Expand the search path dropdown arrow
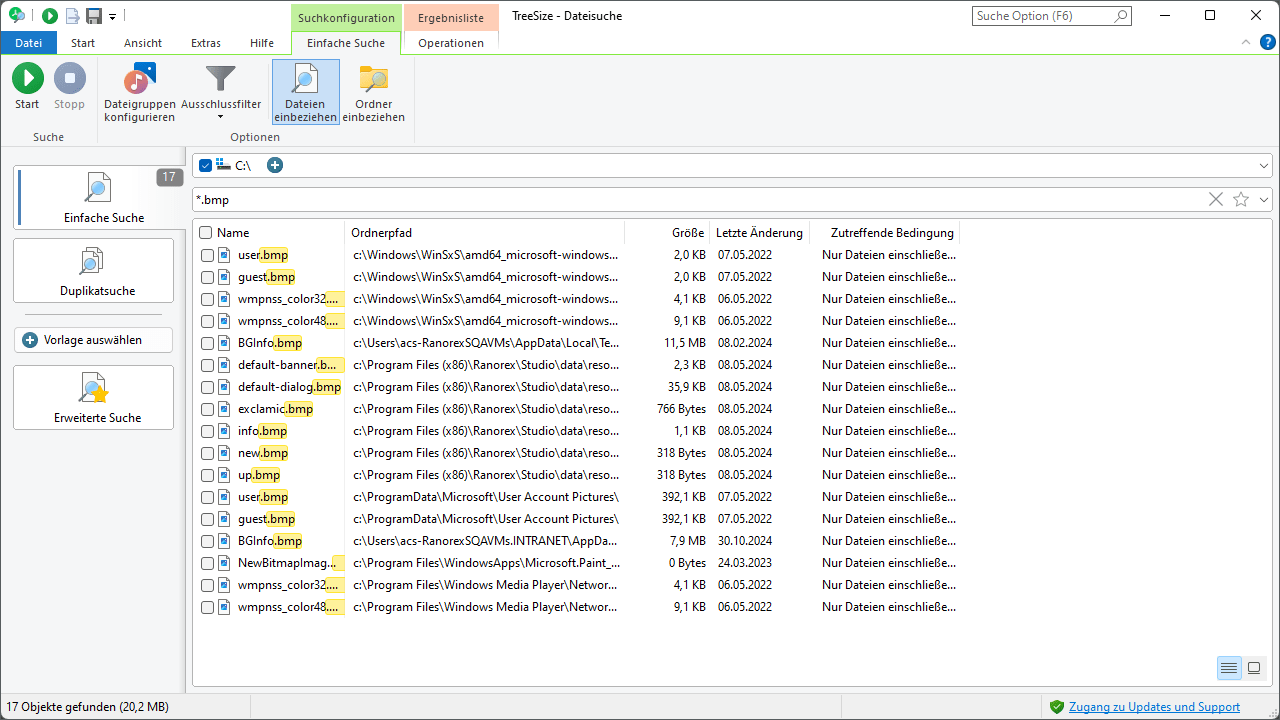This screenshot has width=1280, height=720. coord(1265,165)
